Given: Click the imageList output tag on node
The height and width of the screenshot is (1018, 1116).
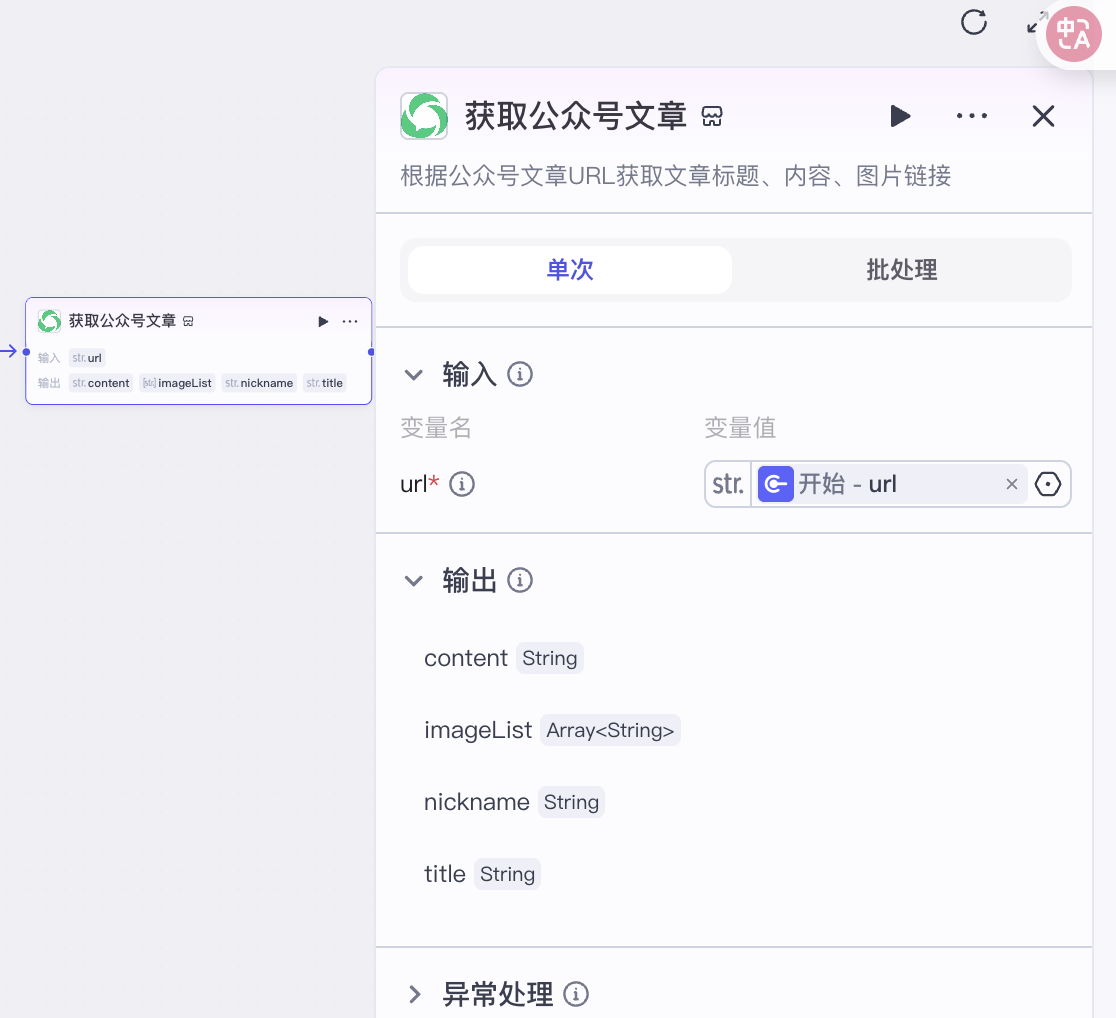Looking at the screenshot, I should [177, 383].
